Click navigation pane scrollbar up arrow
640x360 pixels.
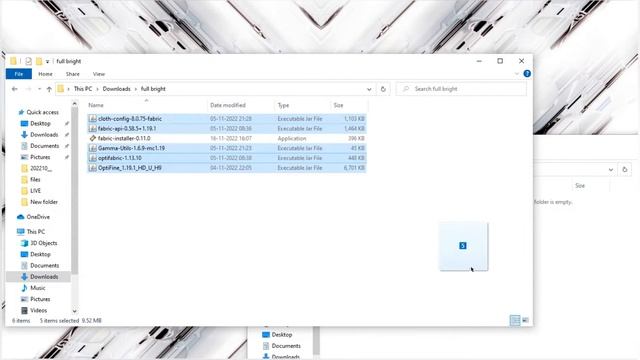74,104
